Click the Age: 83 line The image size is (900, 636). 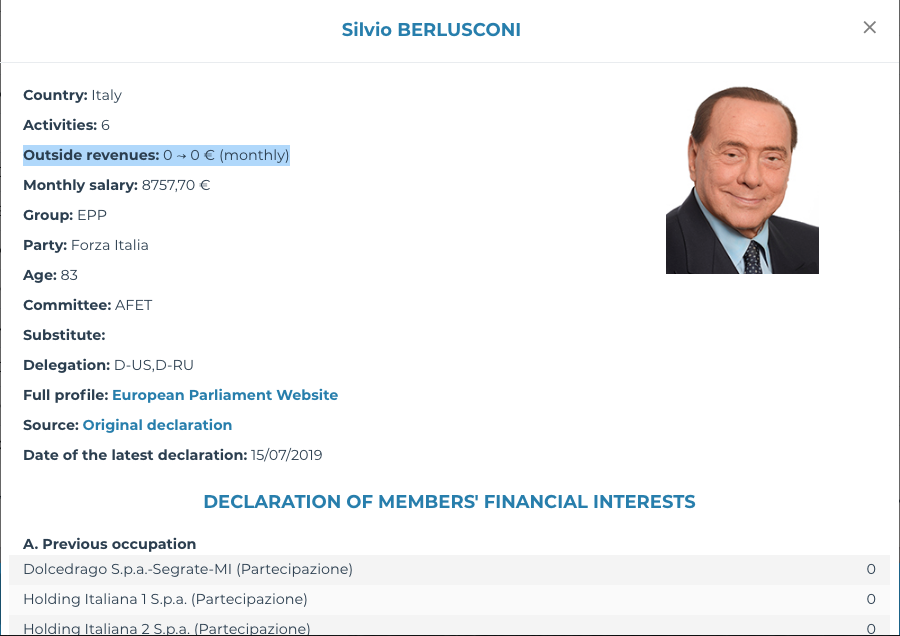pyautogui.click(x=50, y=275)
